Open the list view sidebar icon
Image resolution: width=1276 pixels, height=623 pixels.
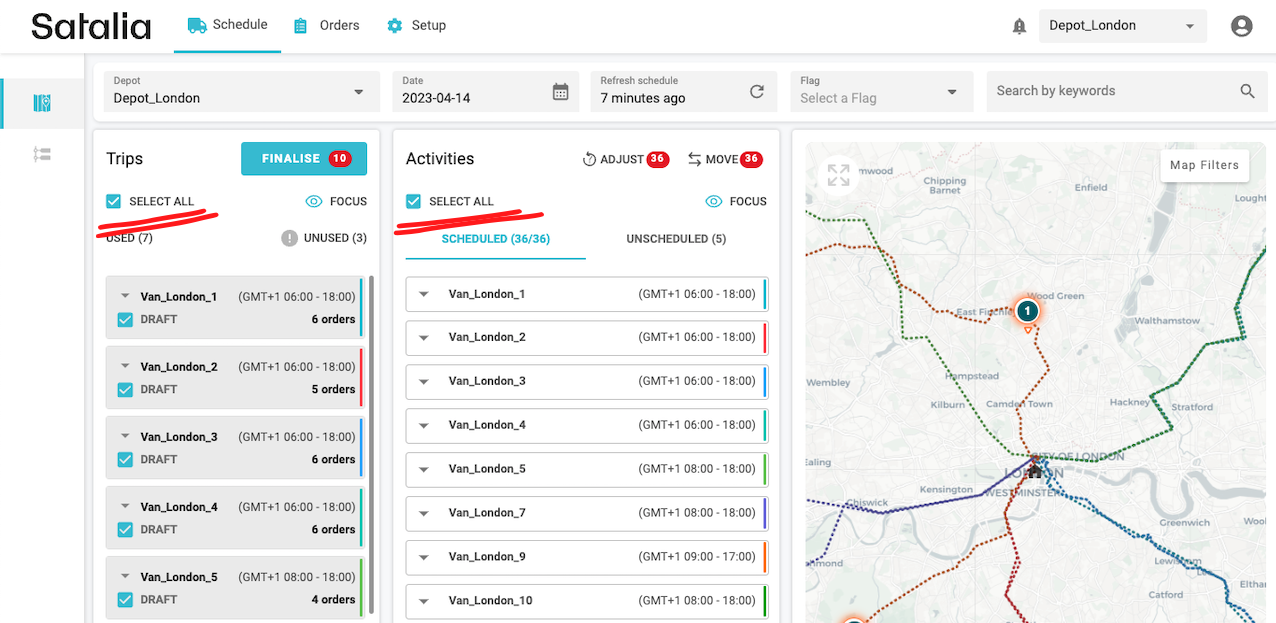pos(42,154)
